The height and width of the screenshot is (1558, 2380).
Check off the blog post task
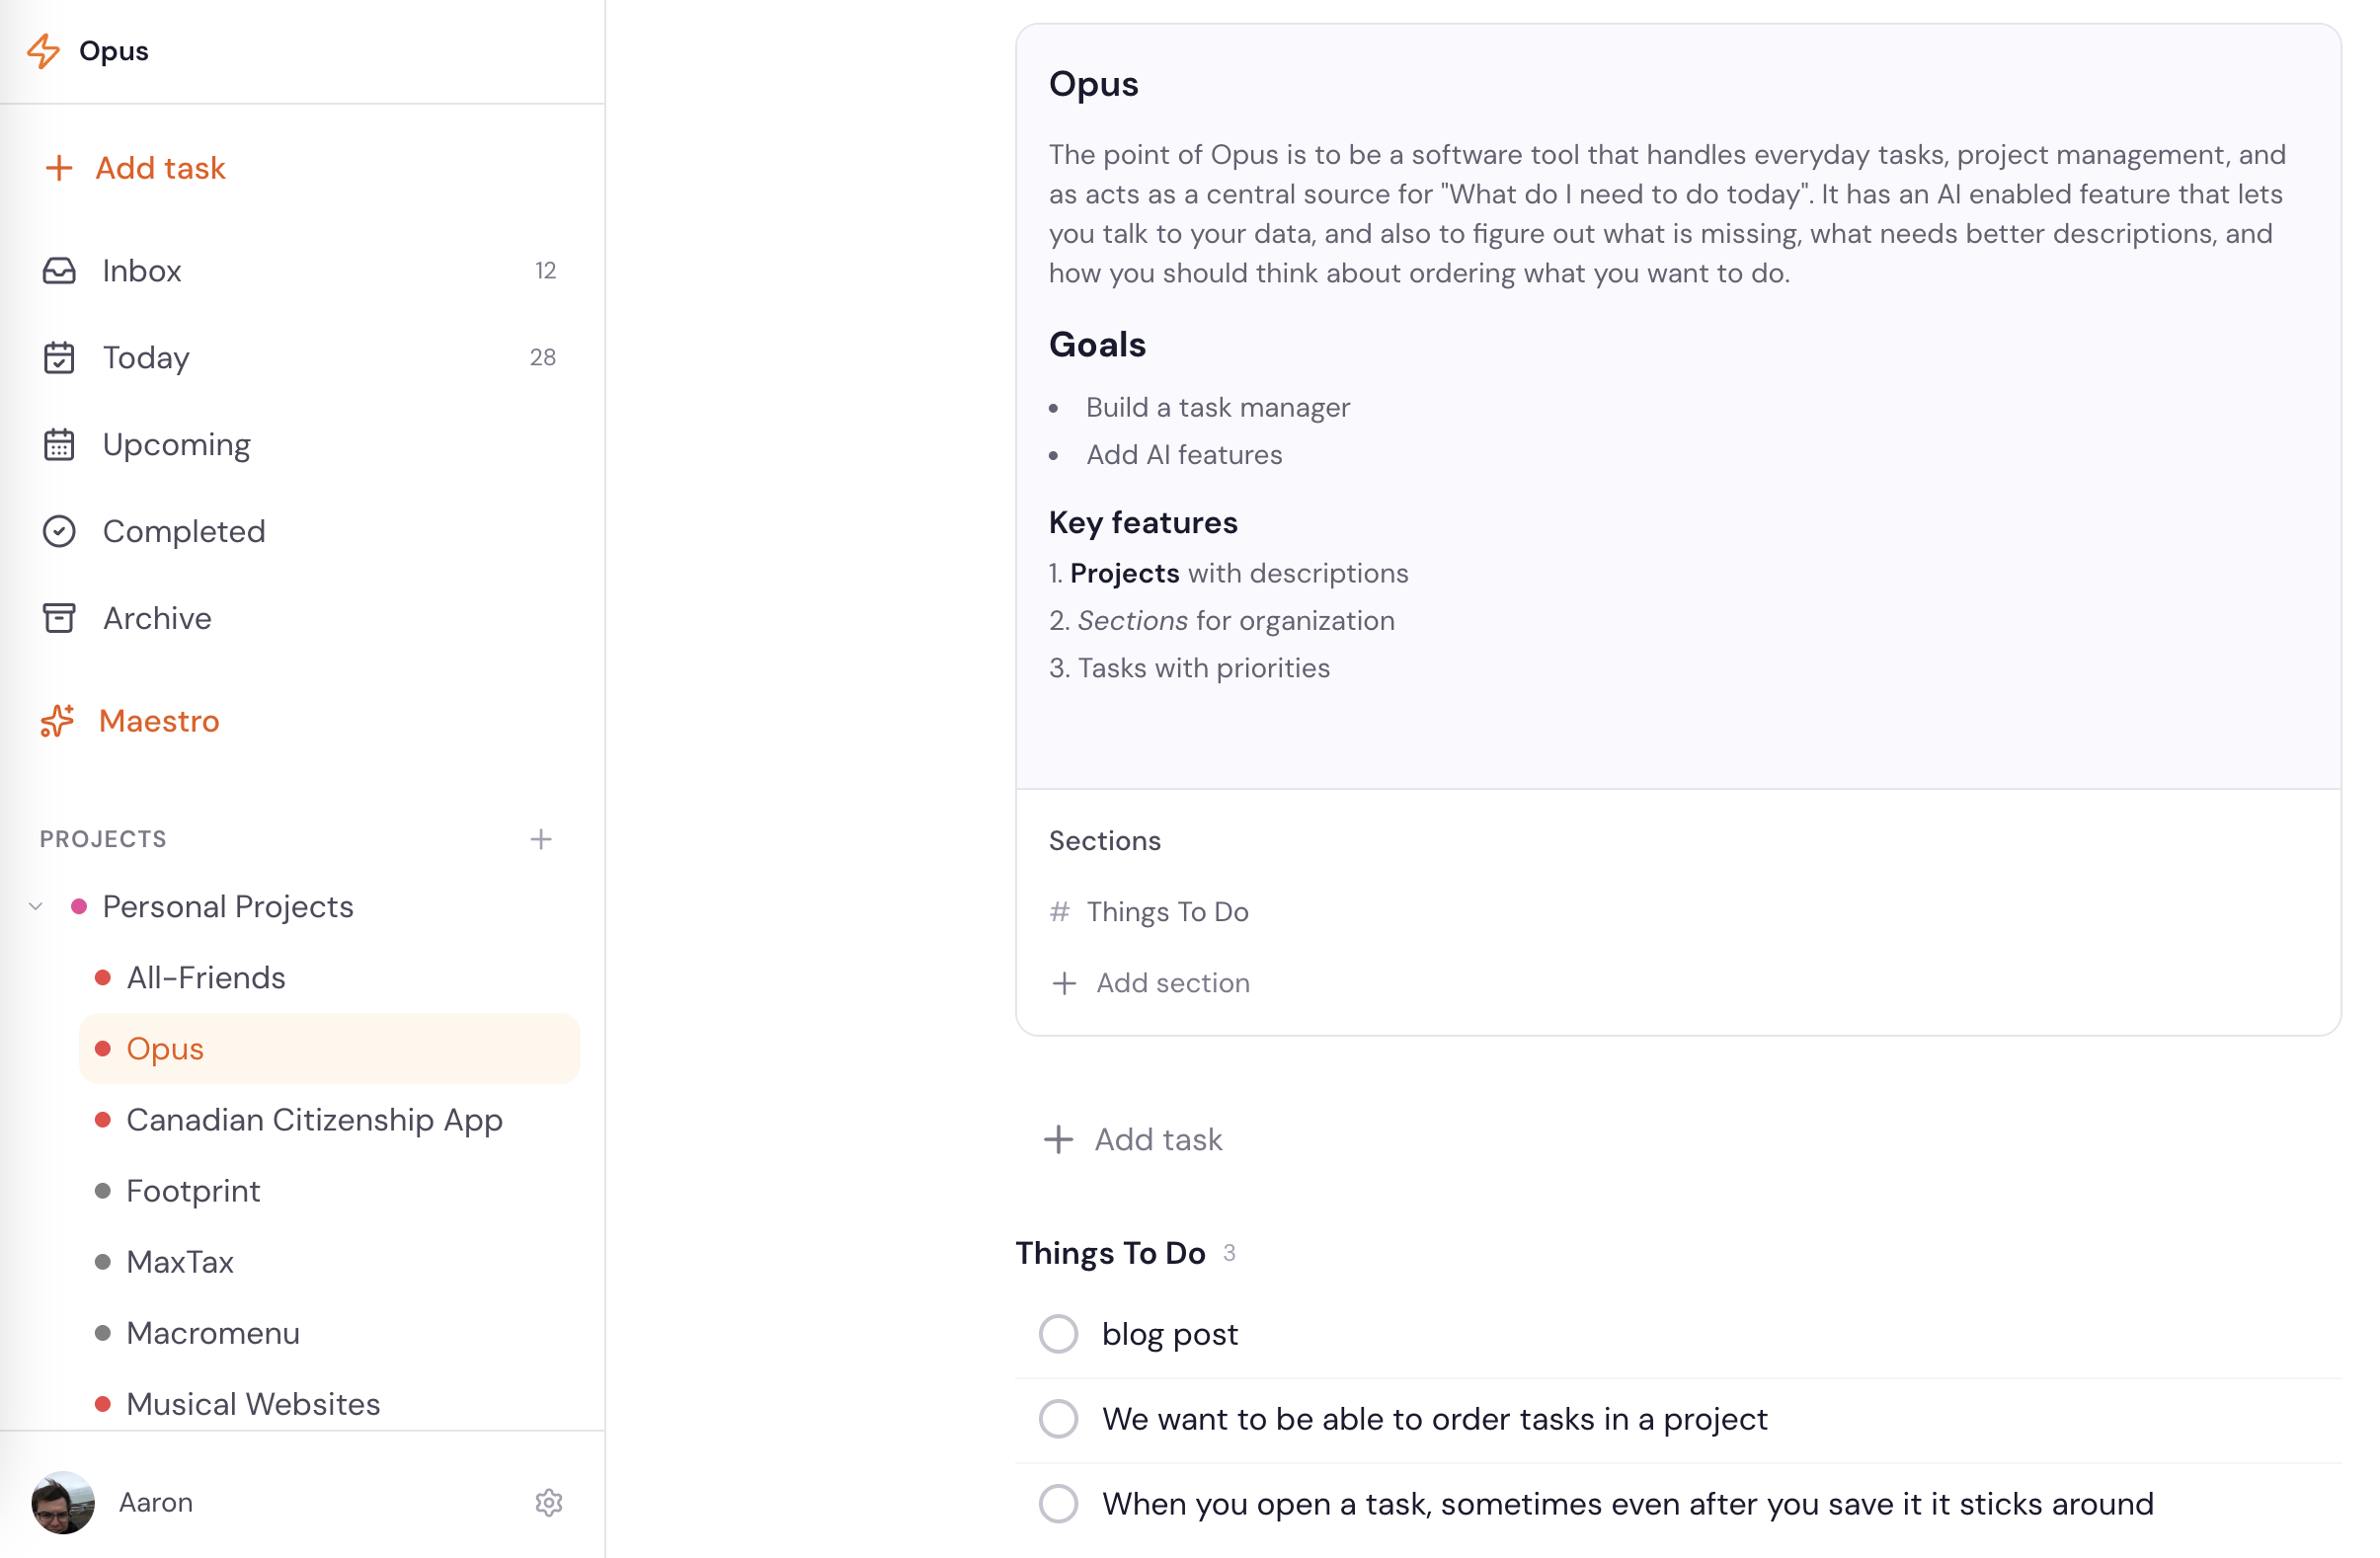(1058, 1333)
